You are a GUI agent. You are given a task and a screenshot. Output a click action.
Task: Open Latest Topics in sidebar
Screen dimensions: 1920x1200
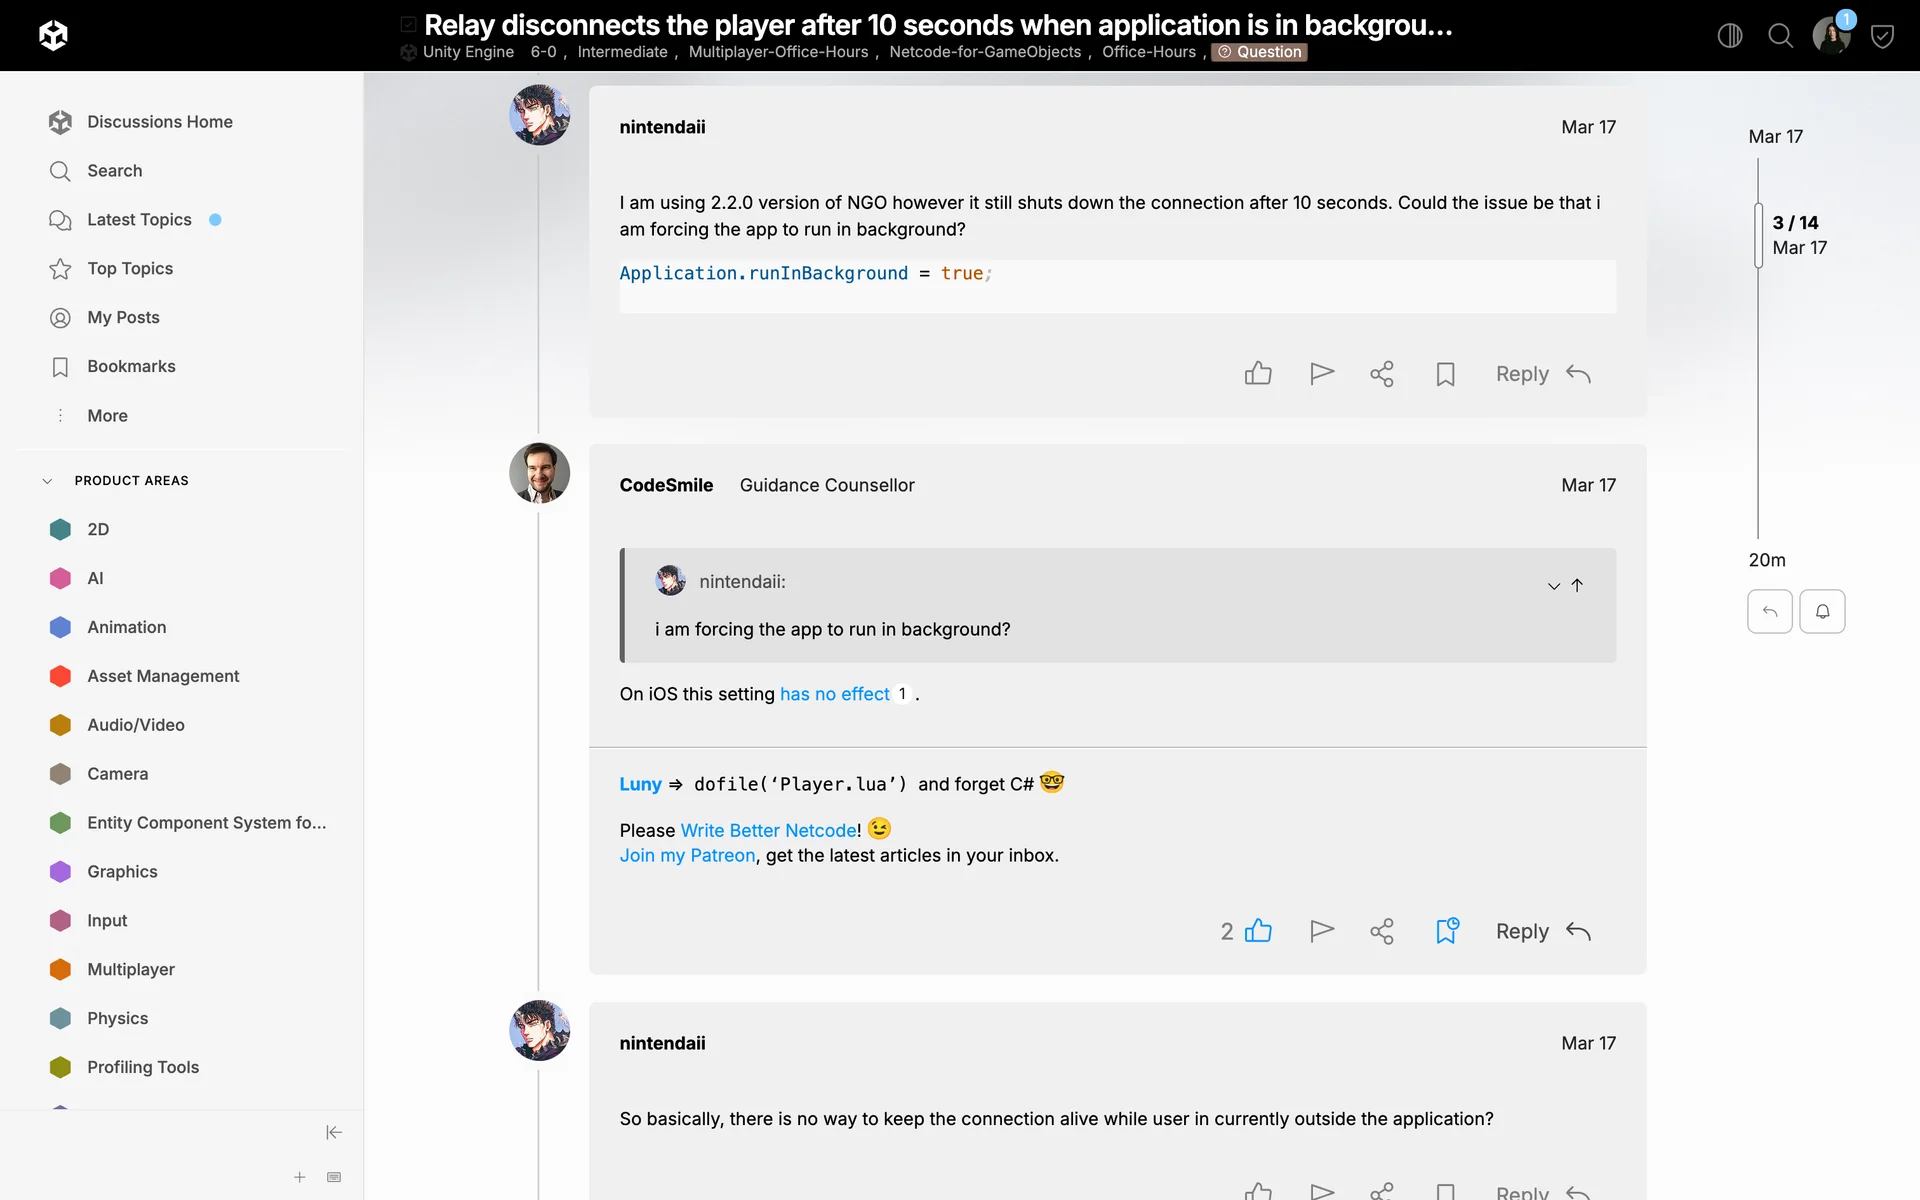(139, 219)
